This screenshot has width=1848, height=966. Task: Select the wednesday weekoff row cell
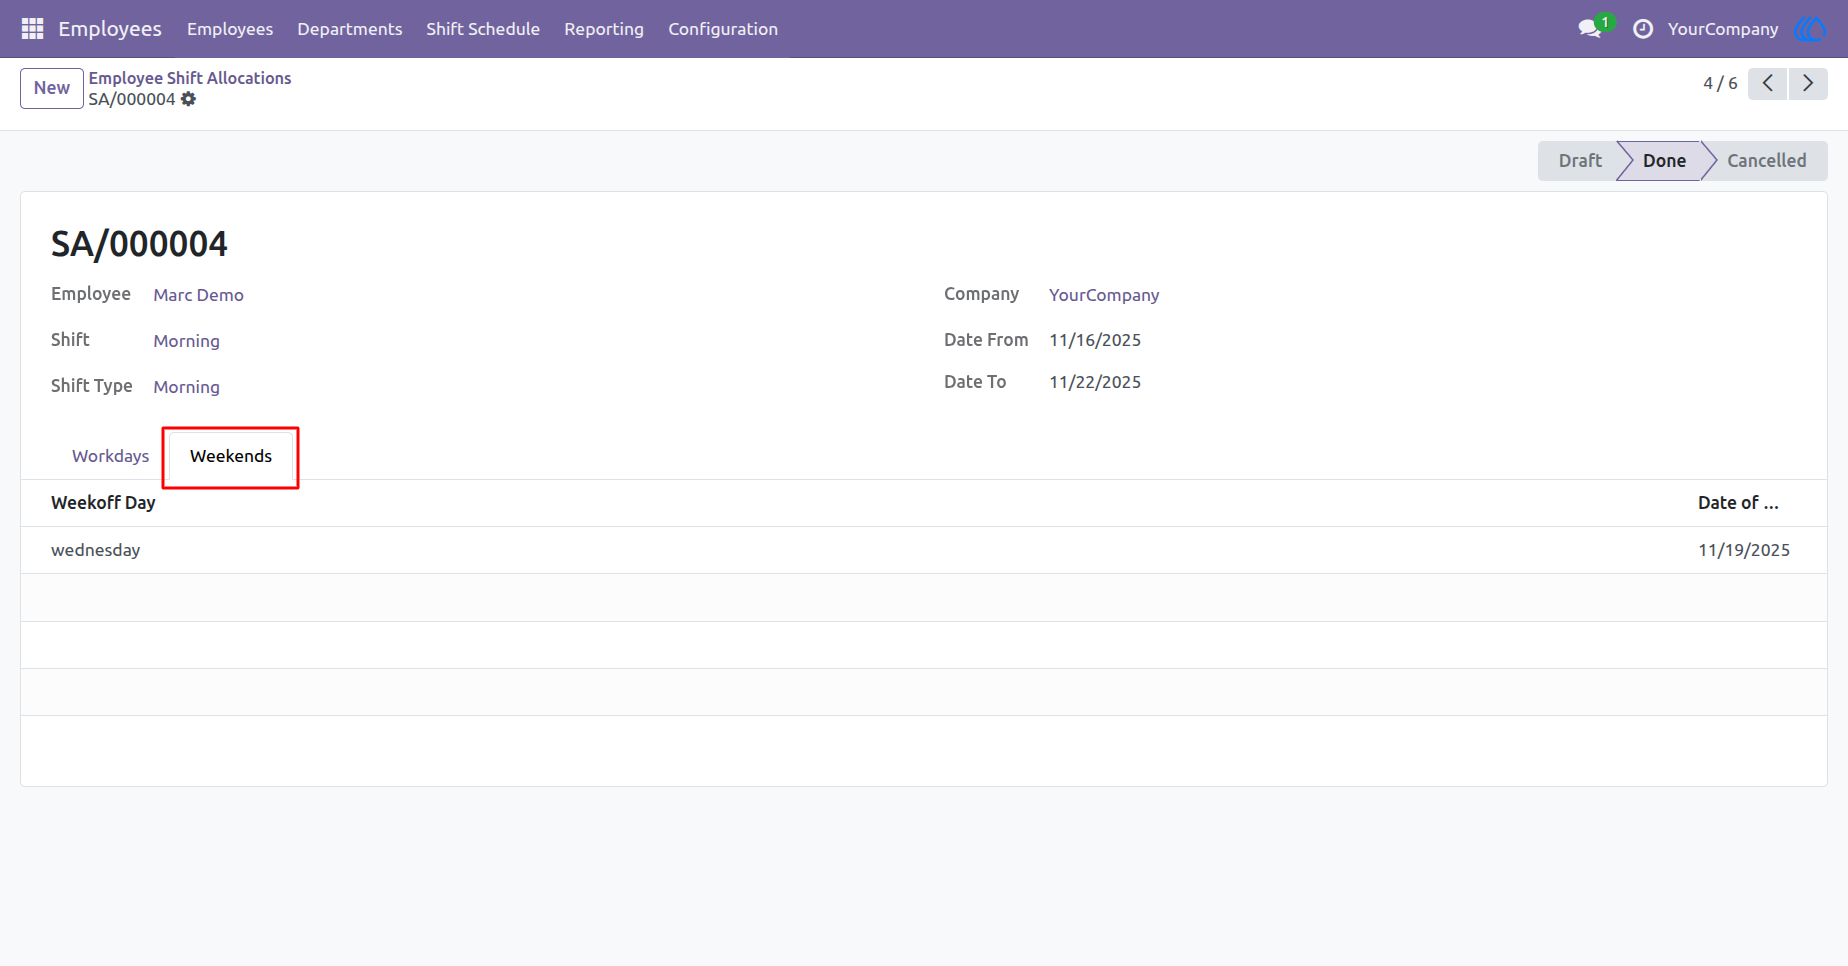click(x=96, y=550)
